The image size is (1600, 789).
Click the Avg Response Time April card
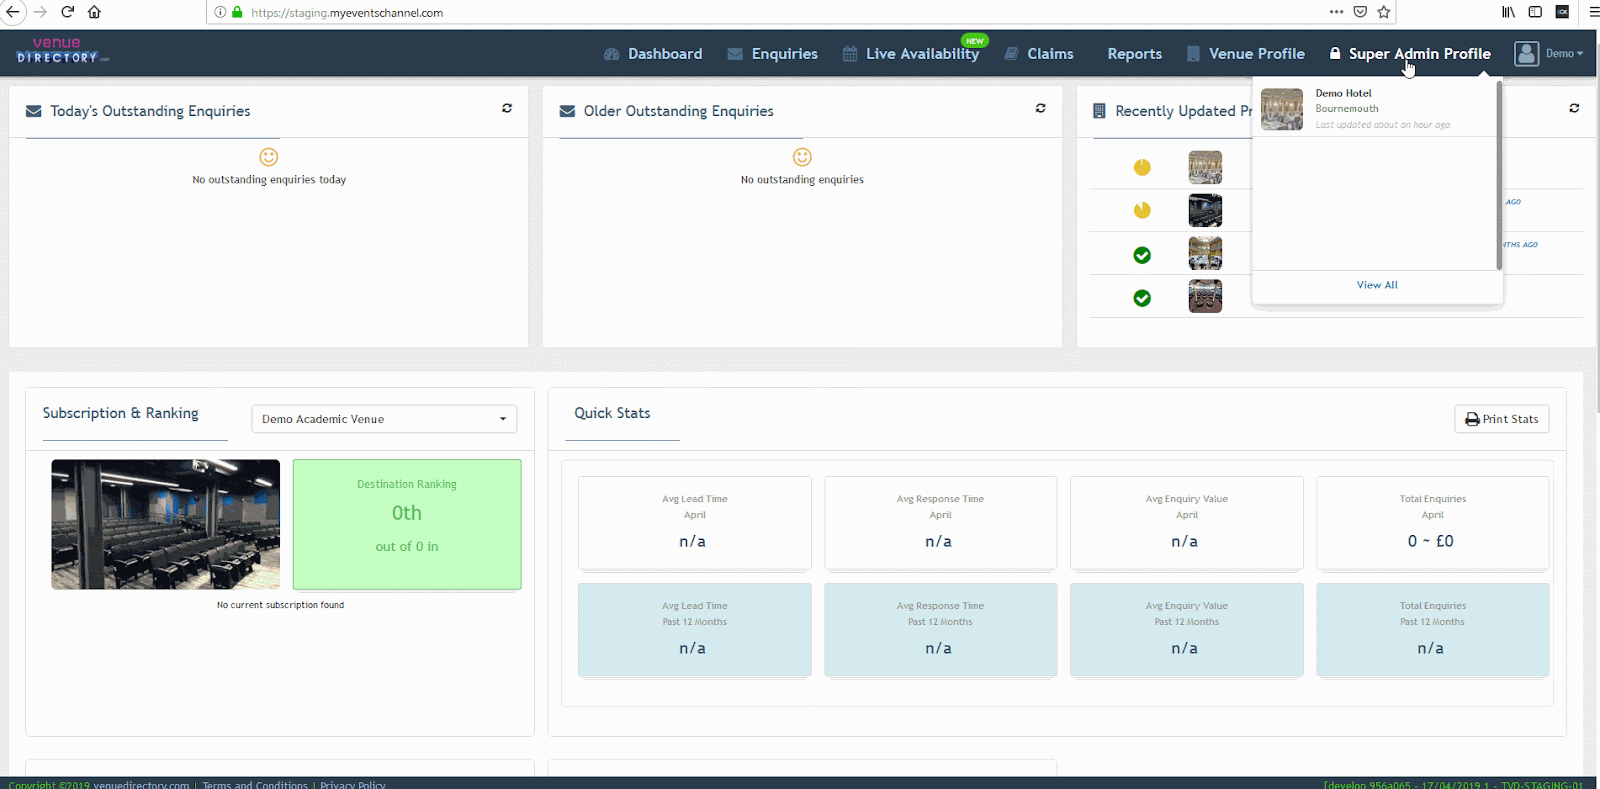pos(941,523)
